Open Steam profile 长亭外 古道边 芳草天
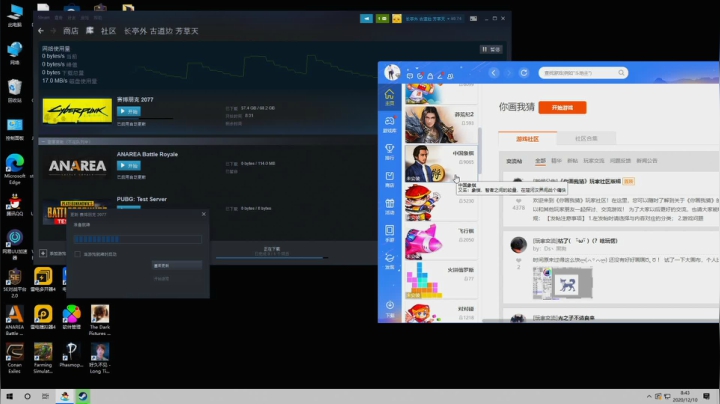Screen dimensions: 720x404 click(x=161, y=31)
